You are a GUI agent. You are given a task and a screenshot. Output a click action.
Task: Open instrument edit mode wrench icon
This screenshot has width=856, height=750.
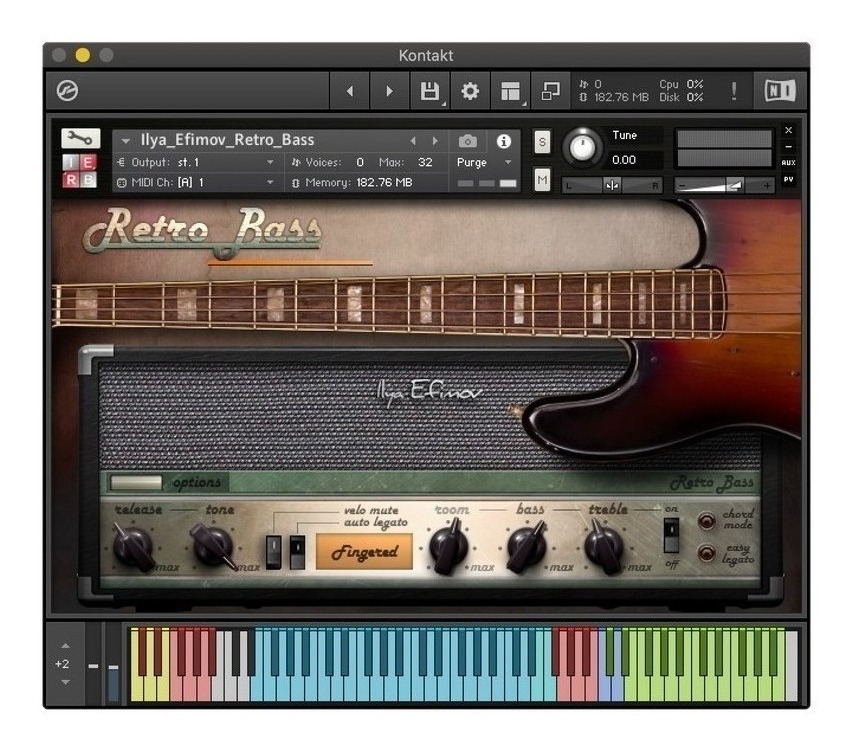(x=80, y=139)
